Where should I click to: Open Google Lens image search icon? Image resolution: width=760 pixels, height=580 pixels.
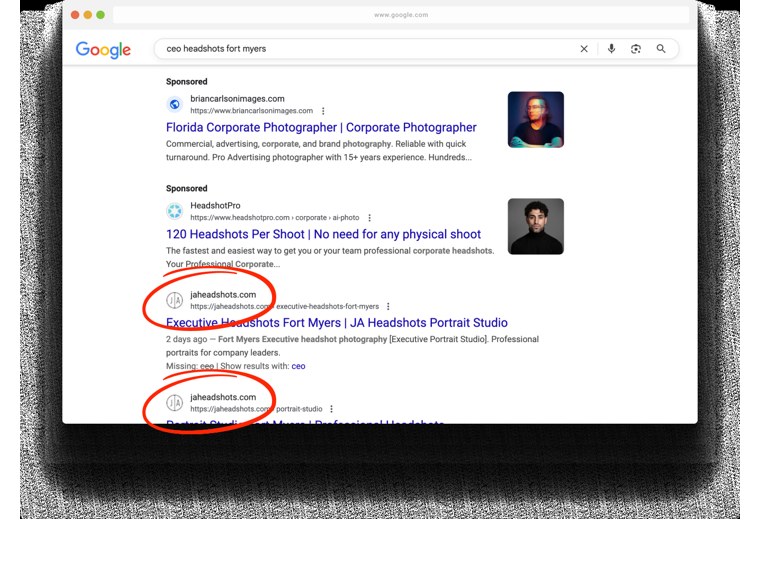click(x=636, y=49)
